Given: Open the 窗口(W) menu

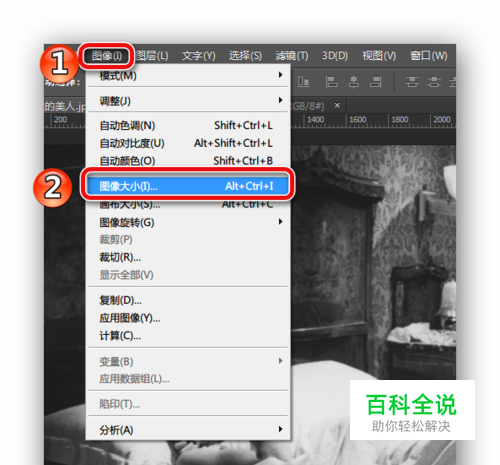Looking at the screenshot, I should coord(429,56).
